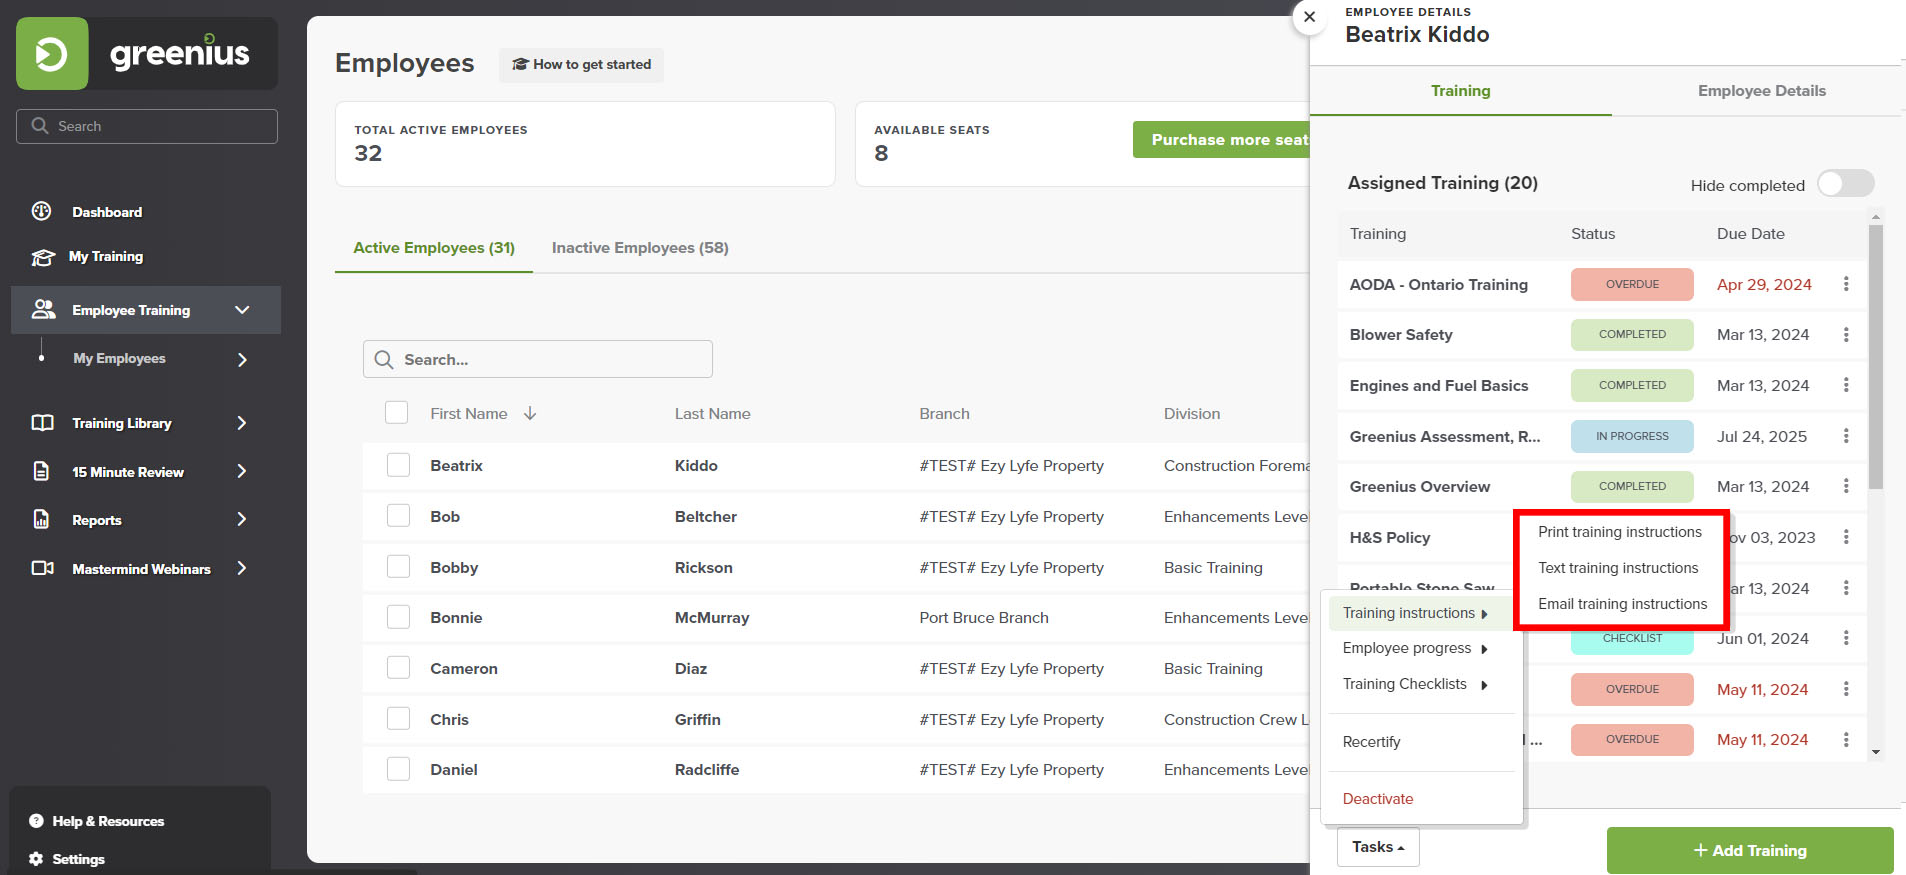
Task: Choose Text training instructions
Action: pyautogui.click(x=1618, y=568)
